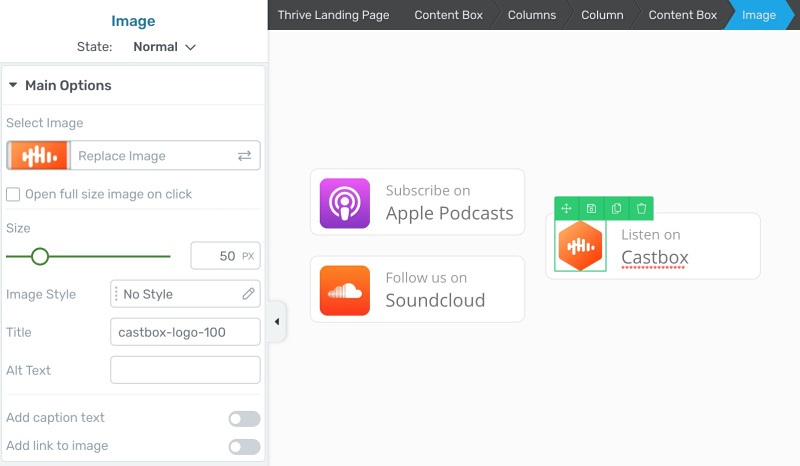
Task: Click the Title field castbox-logo-100
Action: 185,332
